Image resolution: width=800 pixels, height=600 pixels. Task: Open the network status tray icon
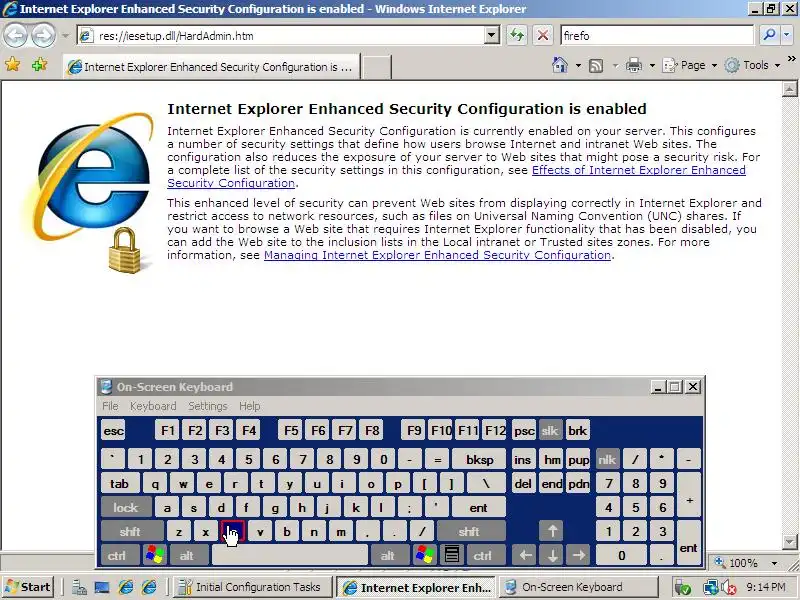click(x=710, y=587)
